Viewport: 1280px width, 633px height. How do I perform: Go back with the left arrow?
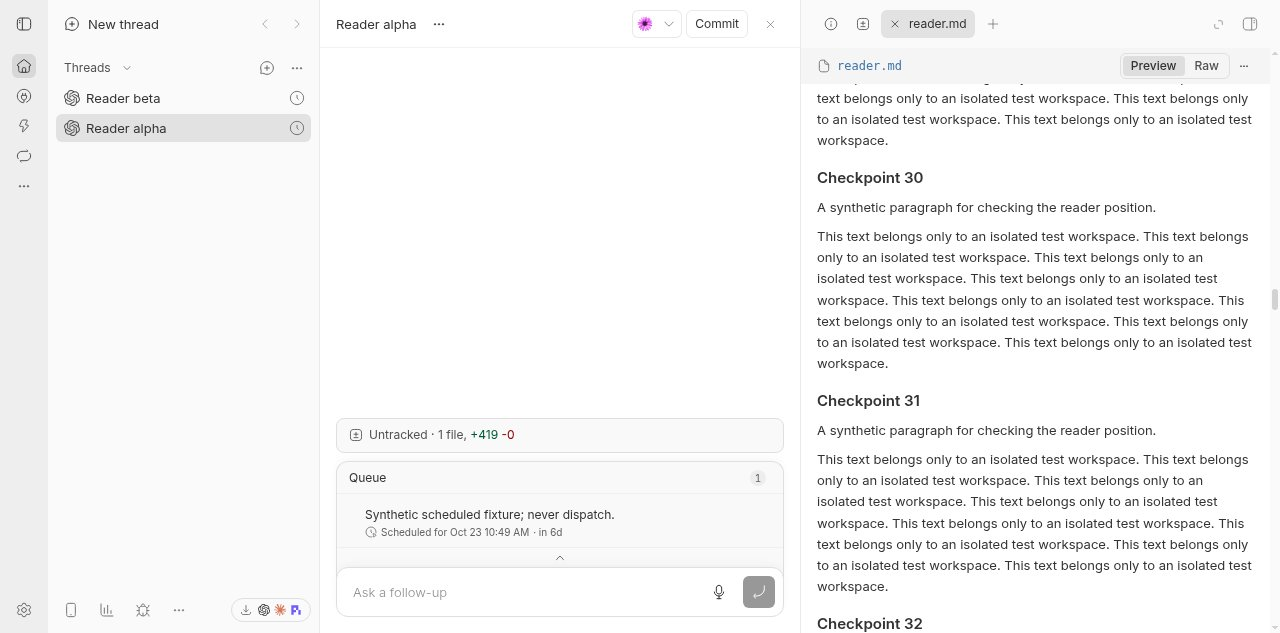click(265, 24)
